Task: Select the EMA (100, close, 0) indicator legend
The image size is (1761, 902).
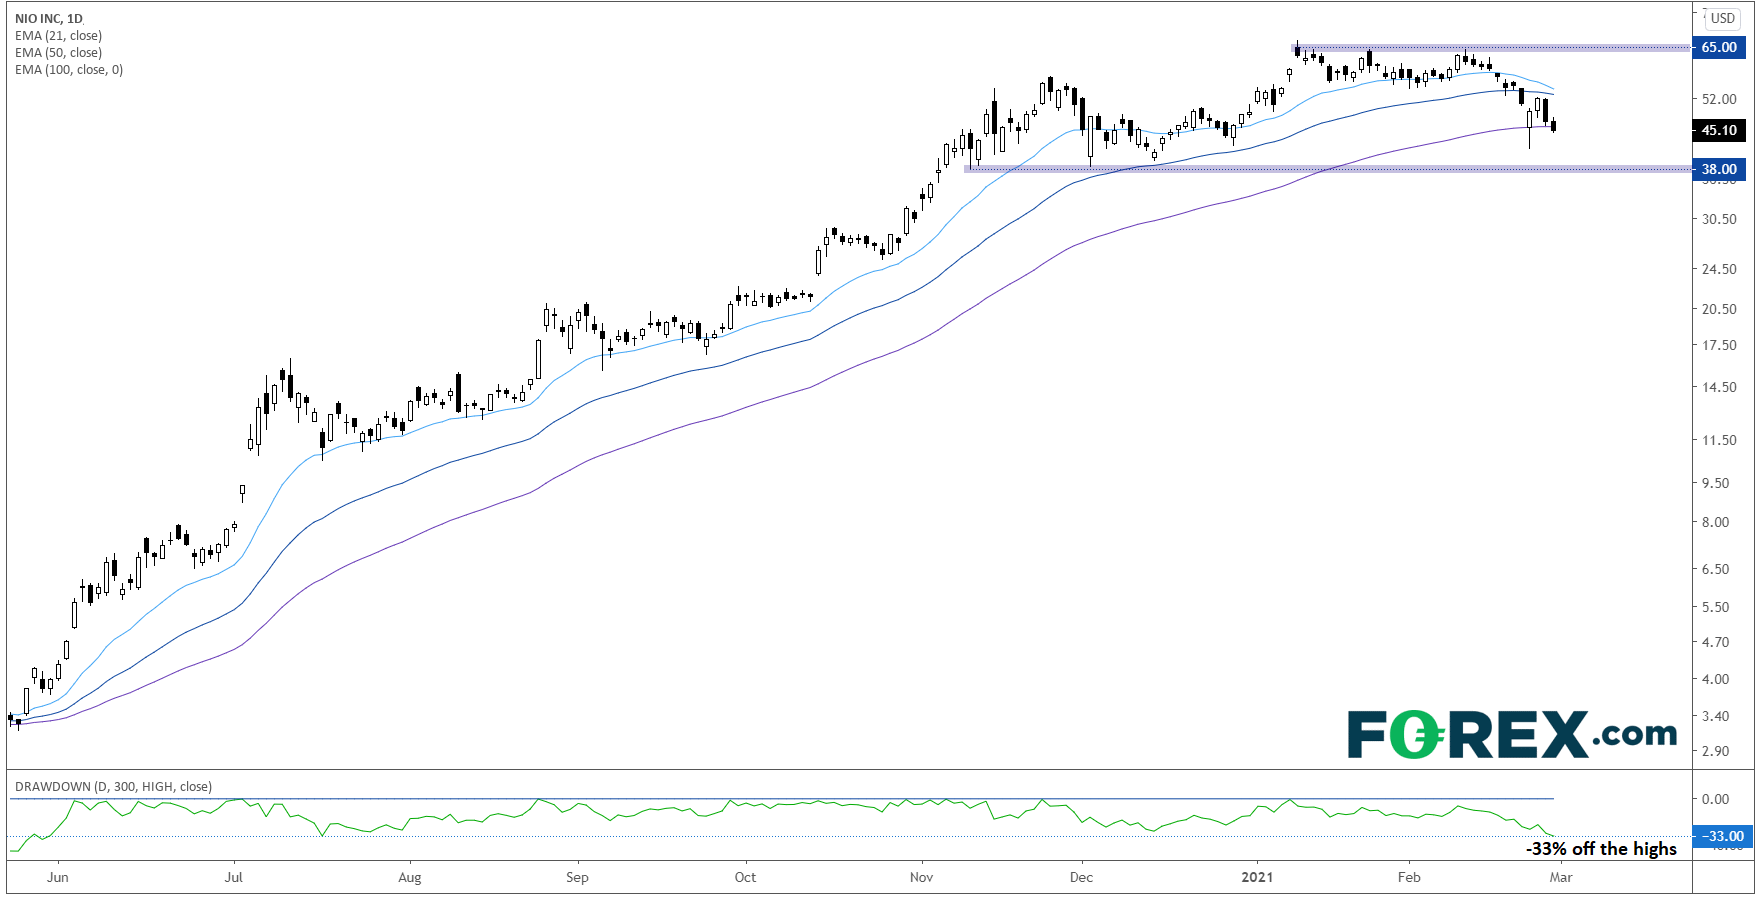Action: [69, 69]
